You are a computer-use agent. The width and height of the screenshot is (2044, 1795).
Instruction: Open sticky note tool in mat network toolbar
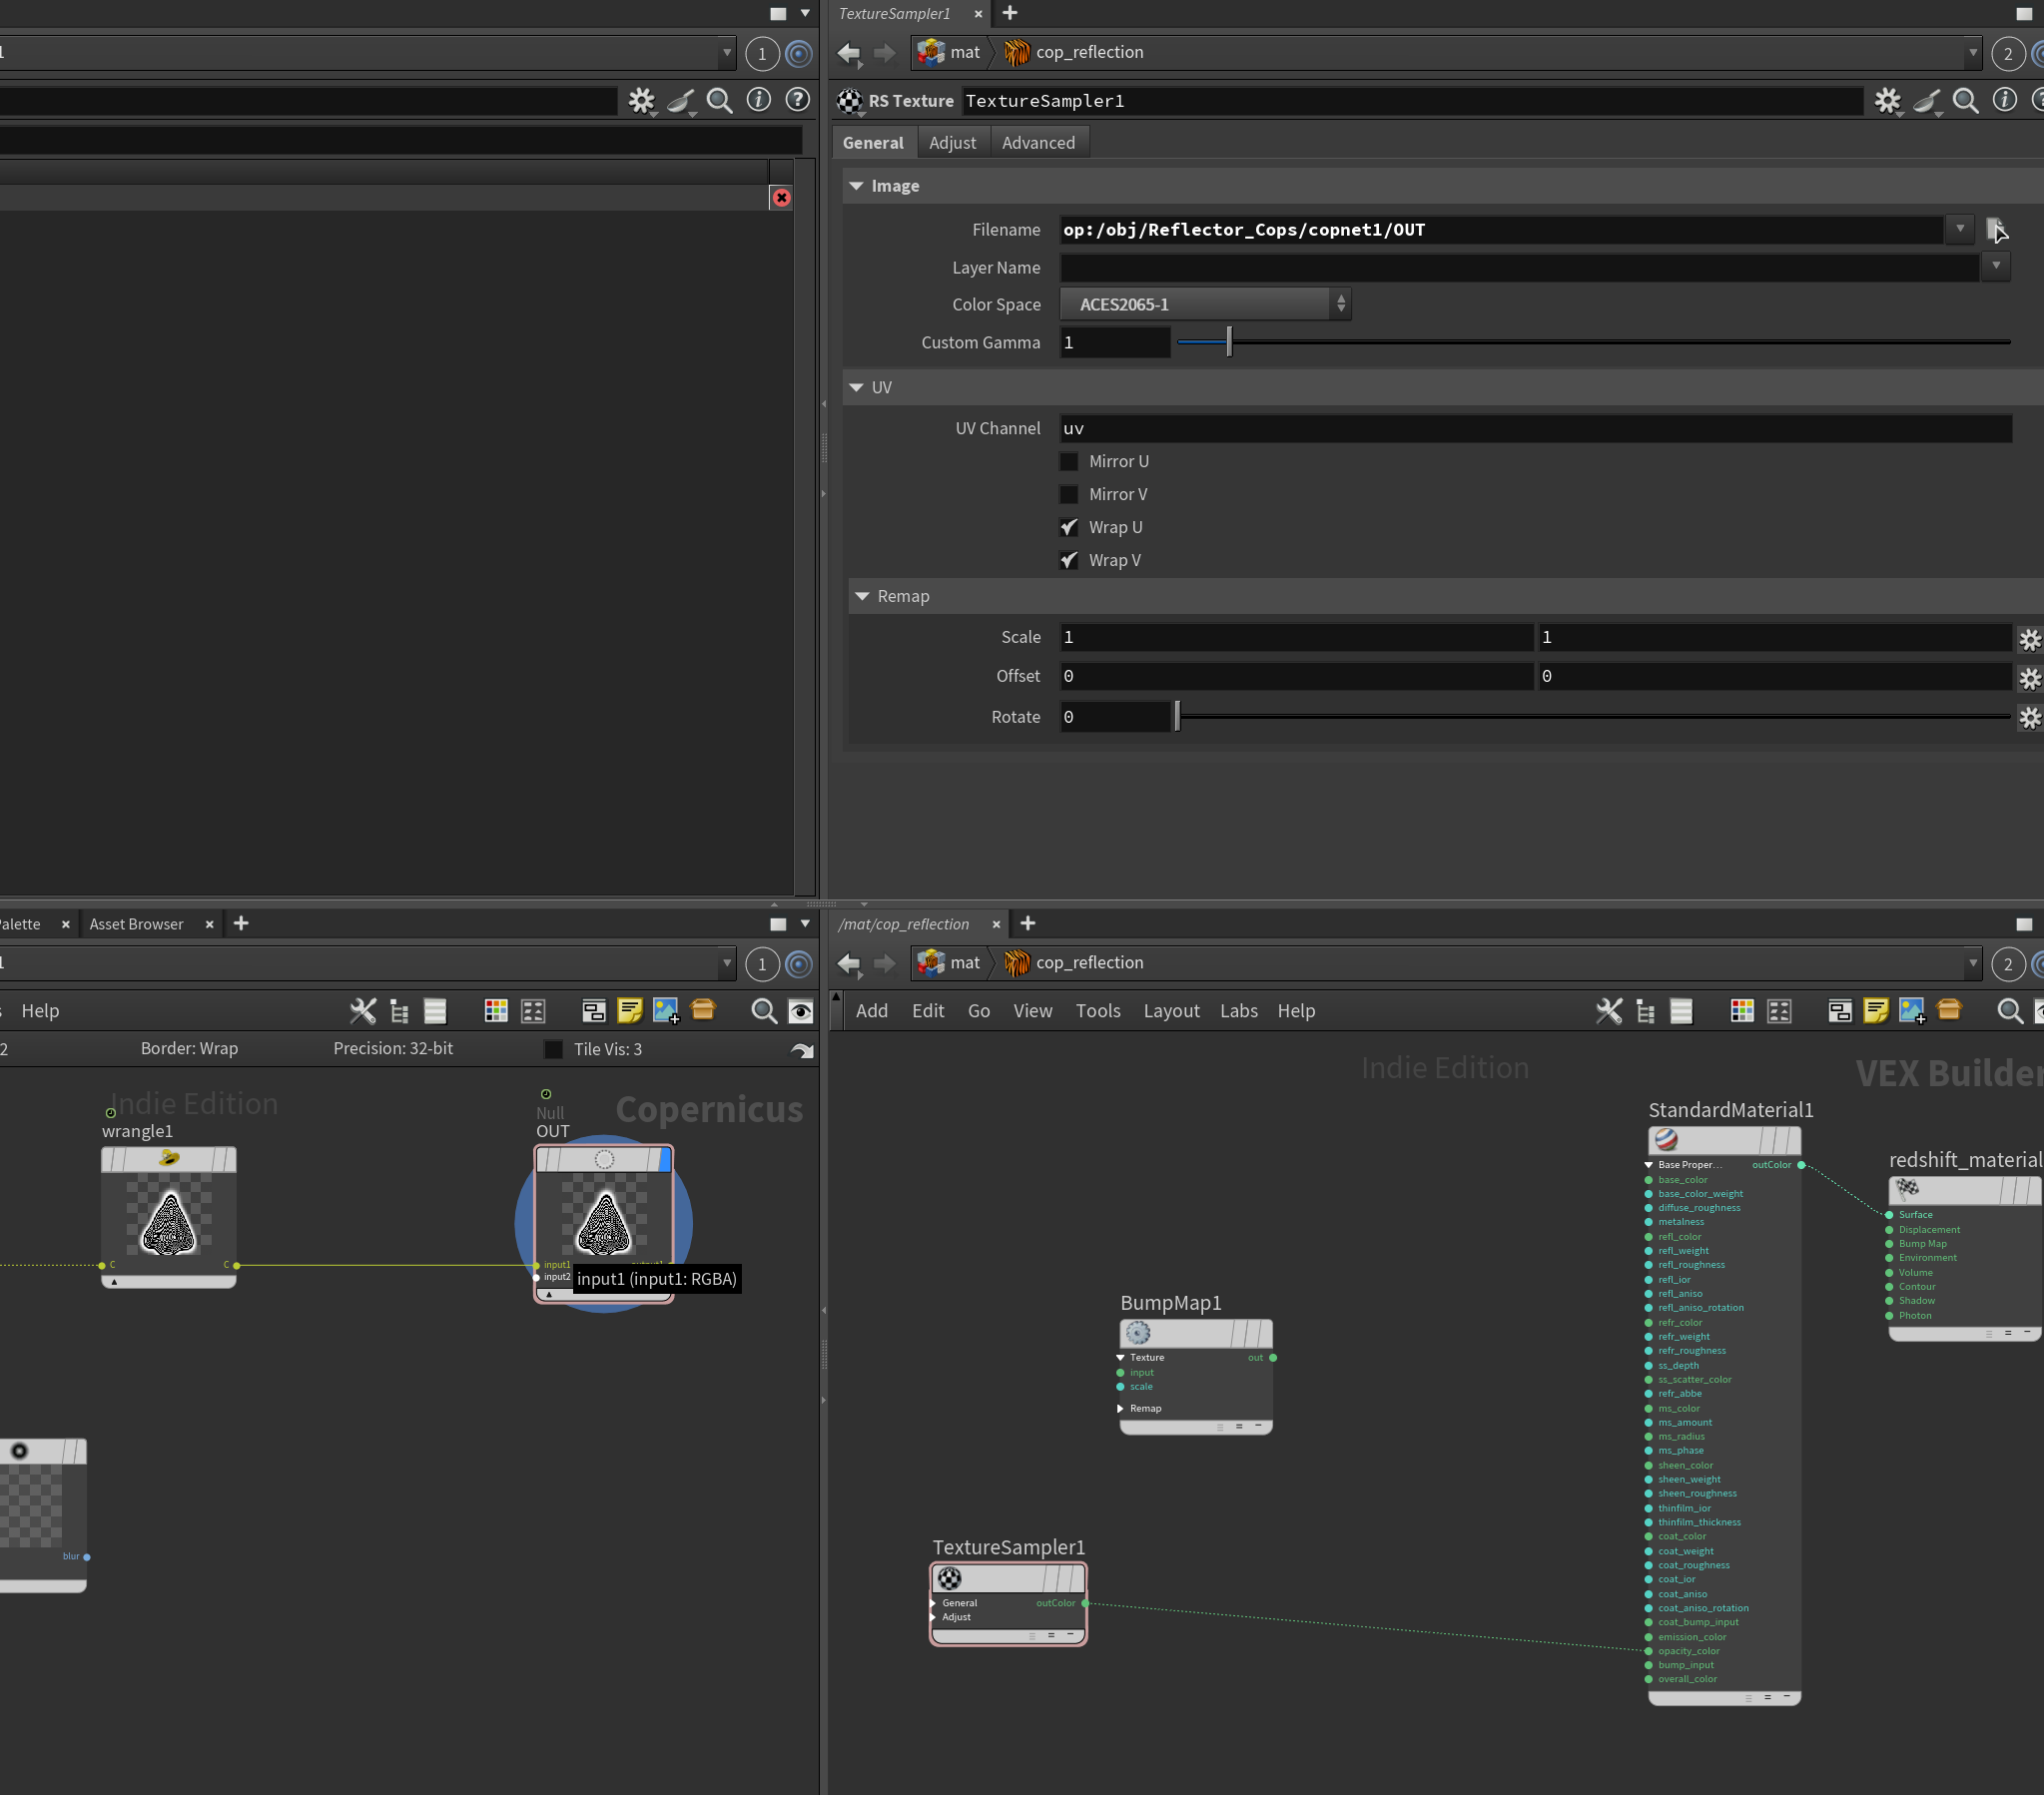tap(1876, 1011)
